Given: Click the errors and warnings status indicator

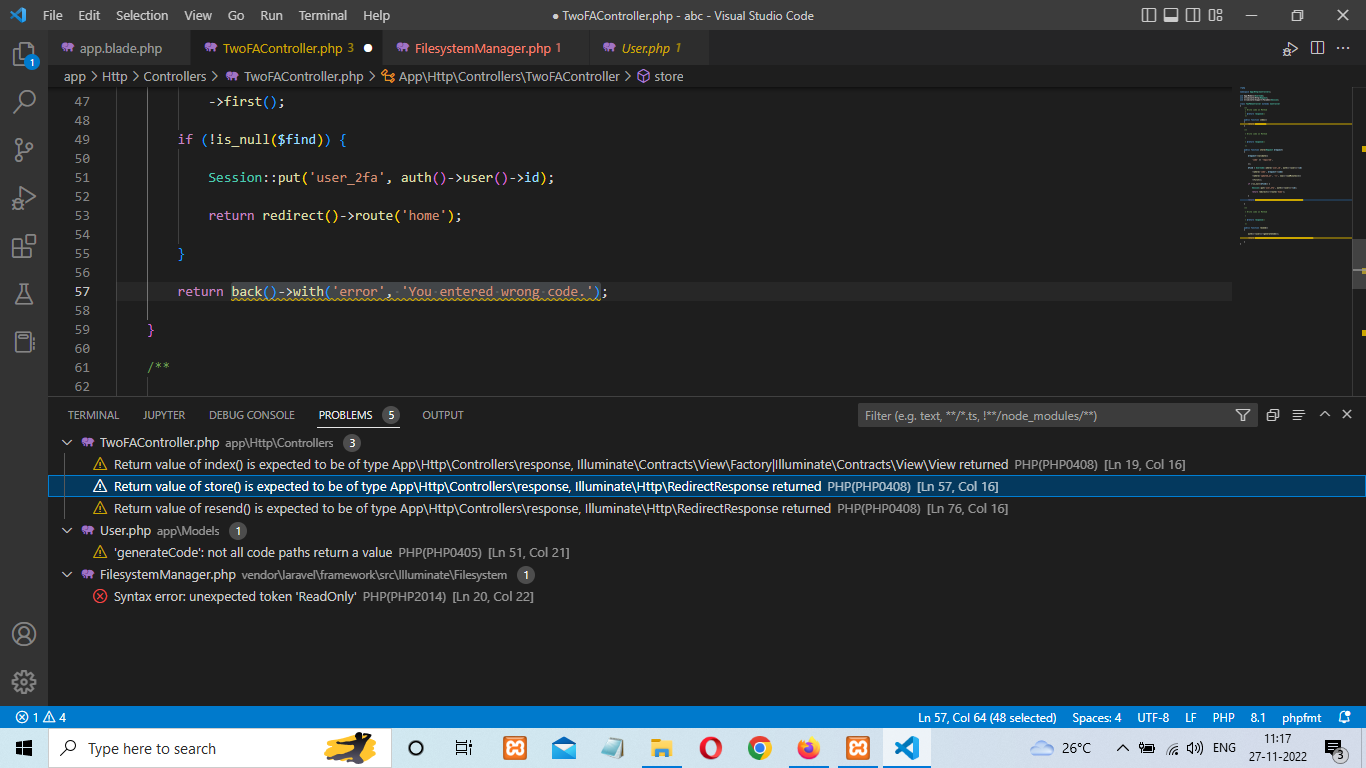Looking at the screenshot, I should point(41,718).
